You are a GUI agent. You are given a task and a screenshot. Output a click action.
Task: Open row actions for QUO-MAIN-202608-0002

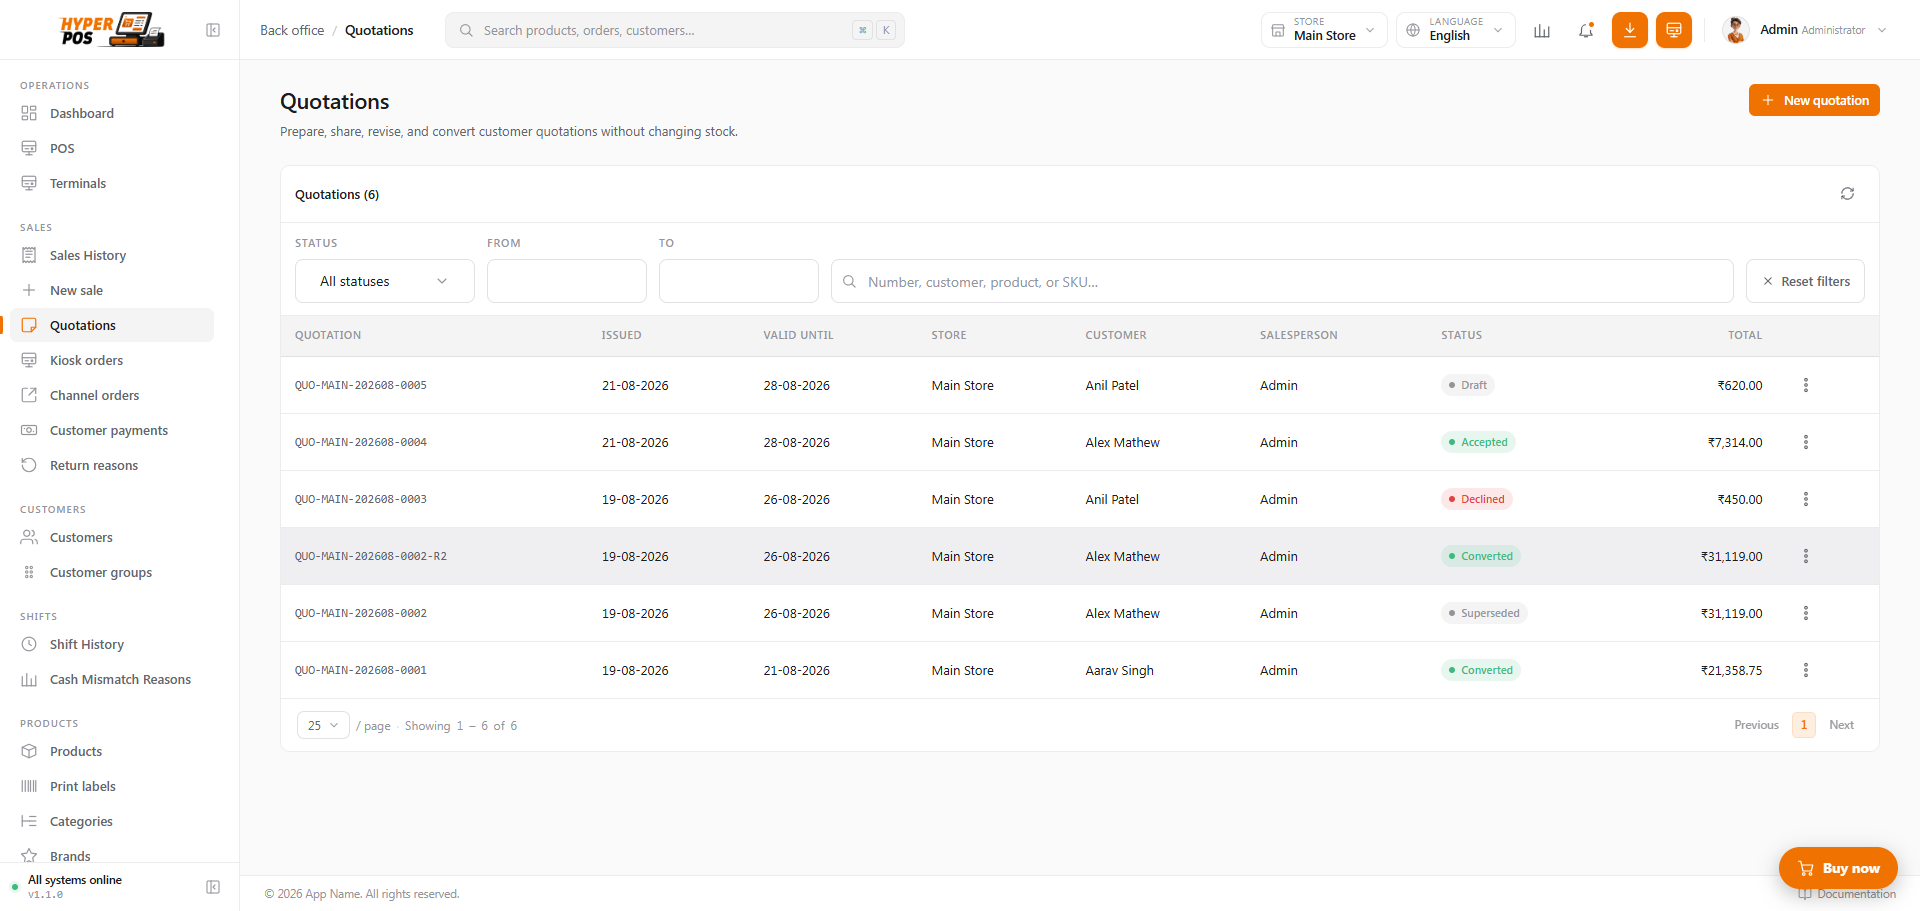[1806, 613]
